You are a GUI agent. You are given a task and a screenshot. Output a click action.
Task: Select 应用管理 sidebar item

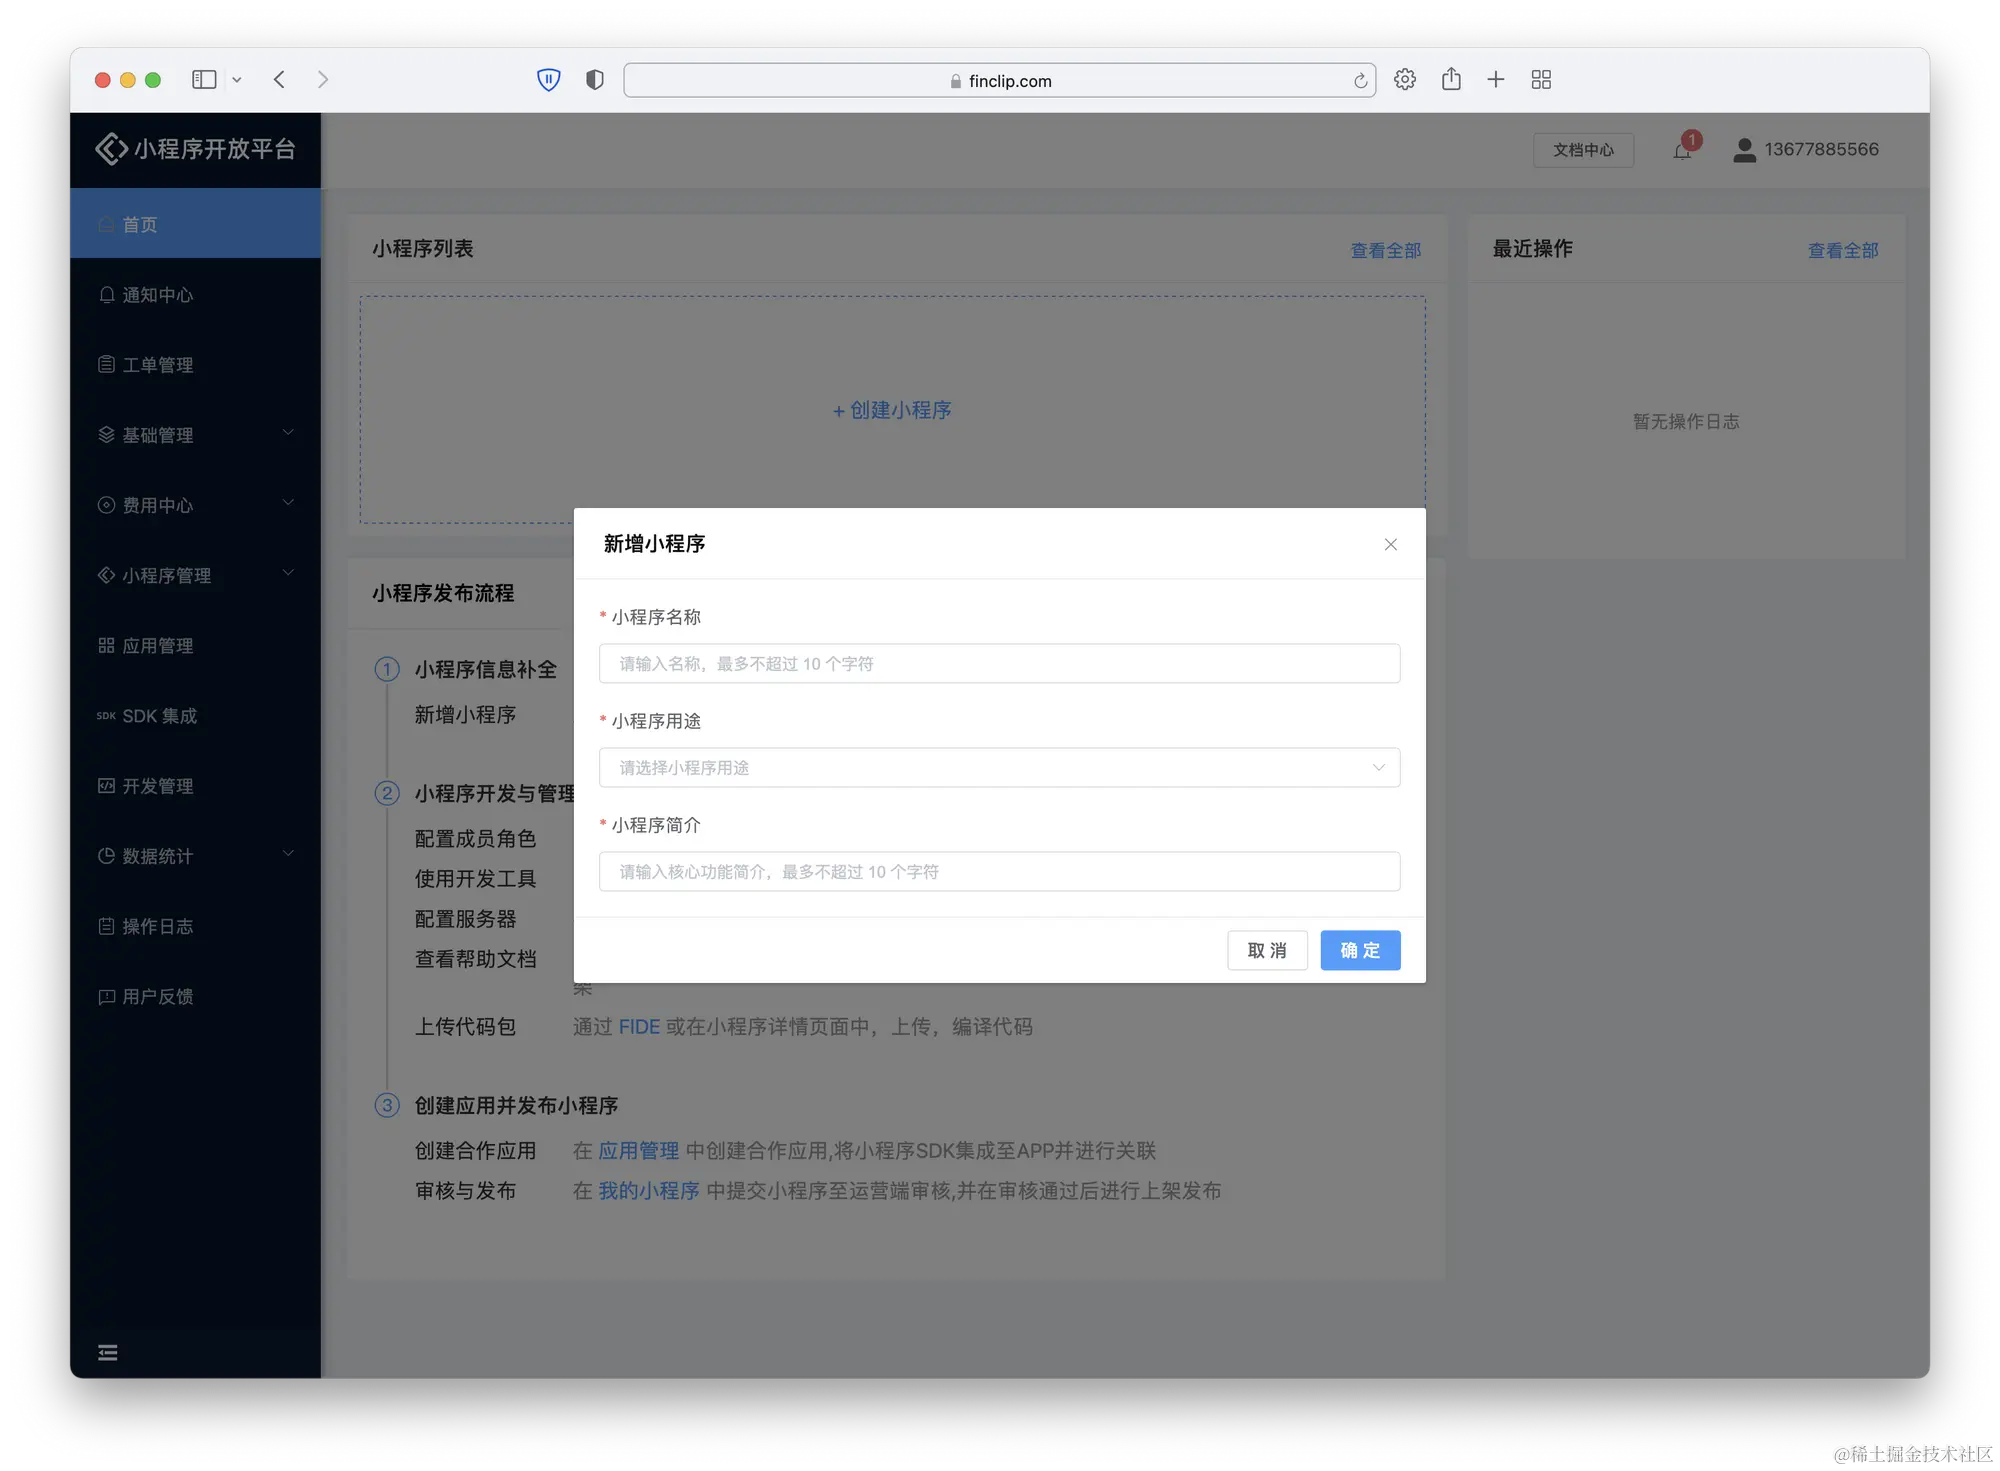(157, 646)
